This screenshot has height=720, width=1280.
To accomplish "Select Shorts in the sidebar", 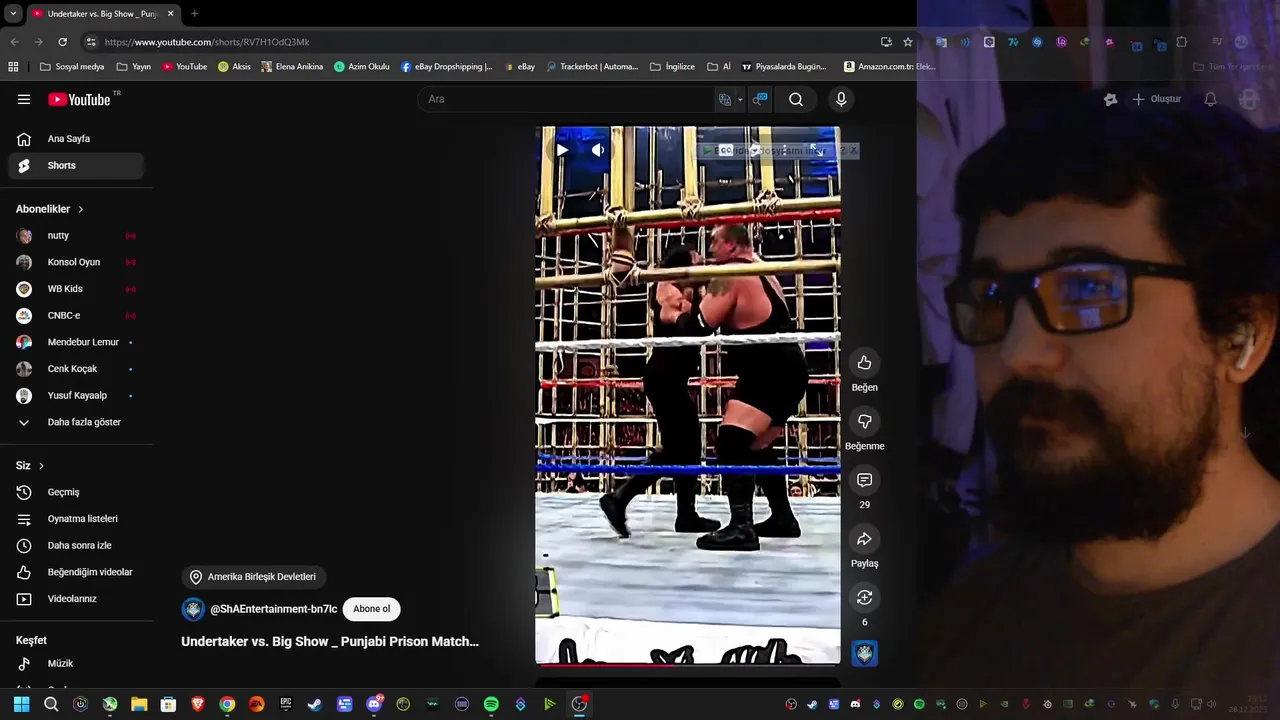I will pyautogui.click(x=76, y=165).
